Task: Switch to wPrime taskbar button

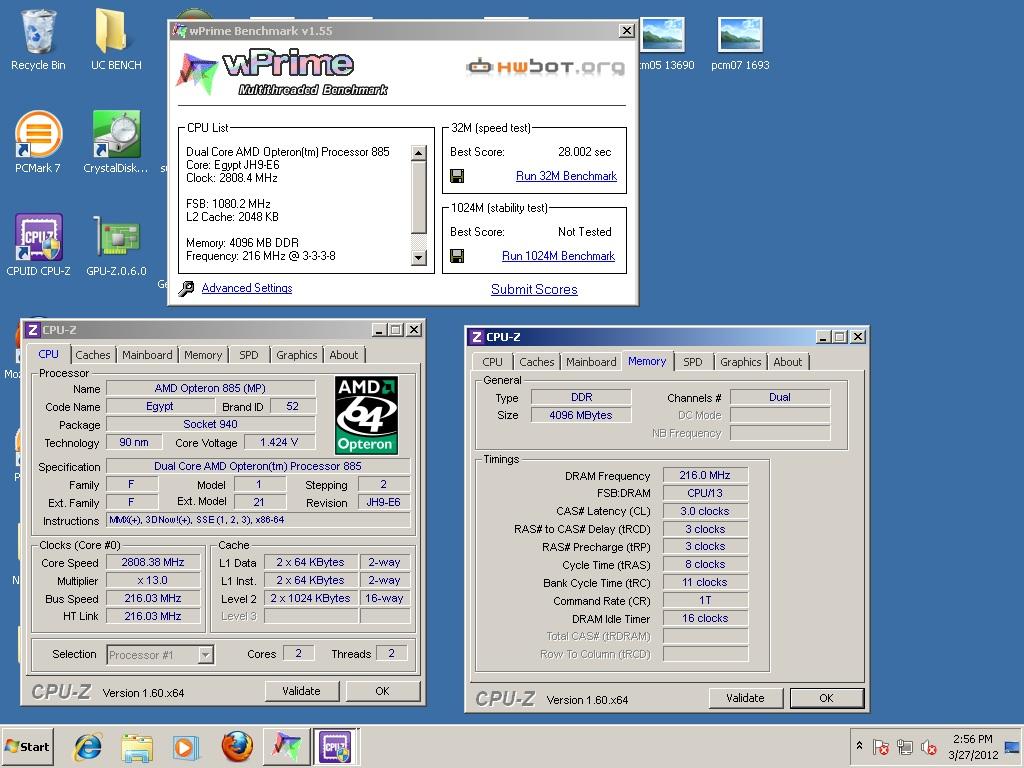Action: 287,746
